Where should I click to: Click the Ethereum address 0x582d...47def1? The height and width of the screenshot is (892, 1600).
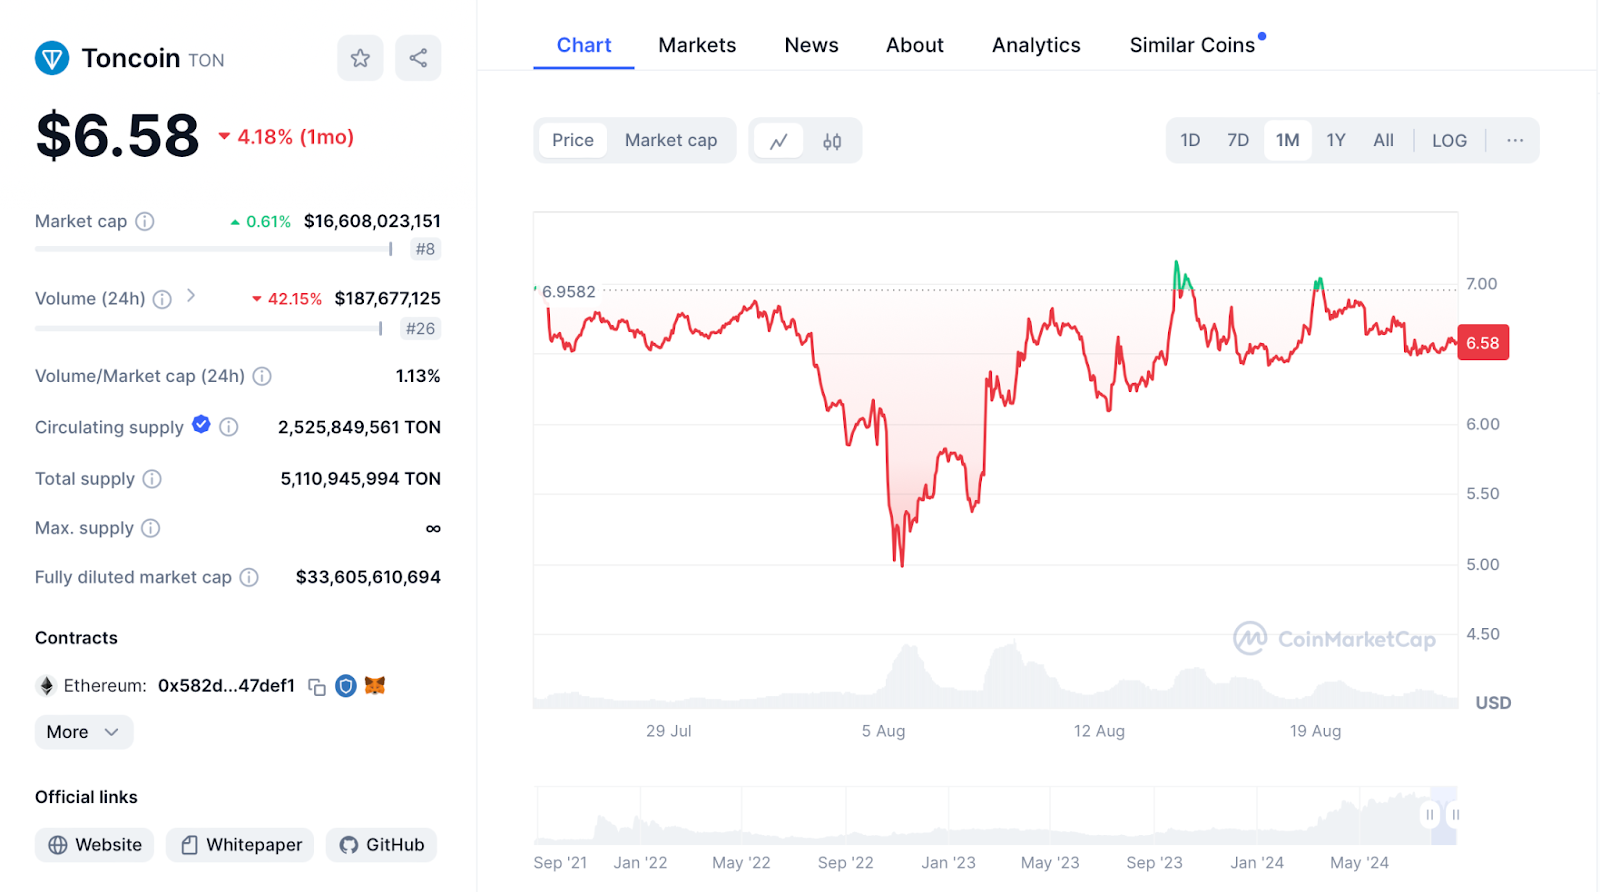click(226, 686)
